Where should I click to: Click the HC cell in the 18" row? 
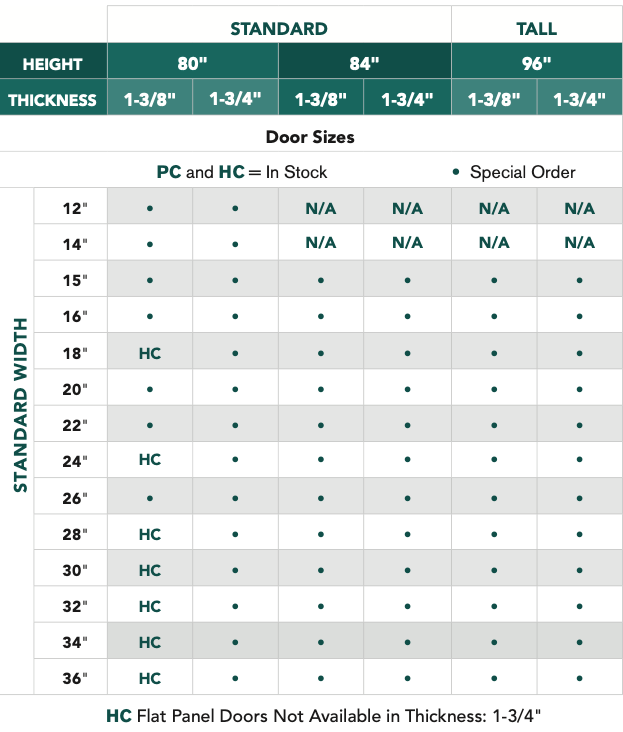(x=150, y=353)
